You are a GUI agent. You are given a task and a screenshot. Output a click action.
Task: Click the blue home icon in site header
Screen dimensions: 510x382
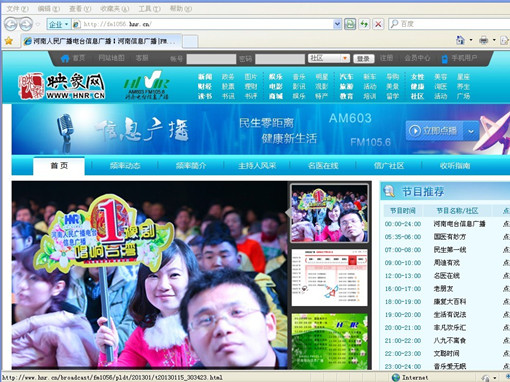tap(65, 59)
